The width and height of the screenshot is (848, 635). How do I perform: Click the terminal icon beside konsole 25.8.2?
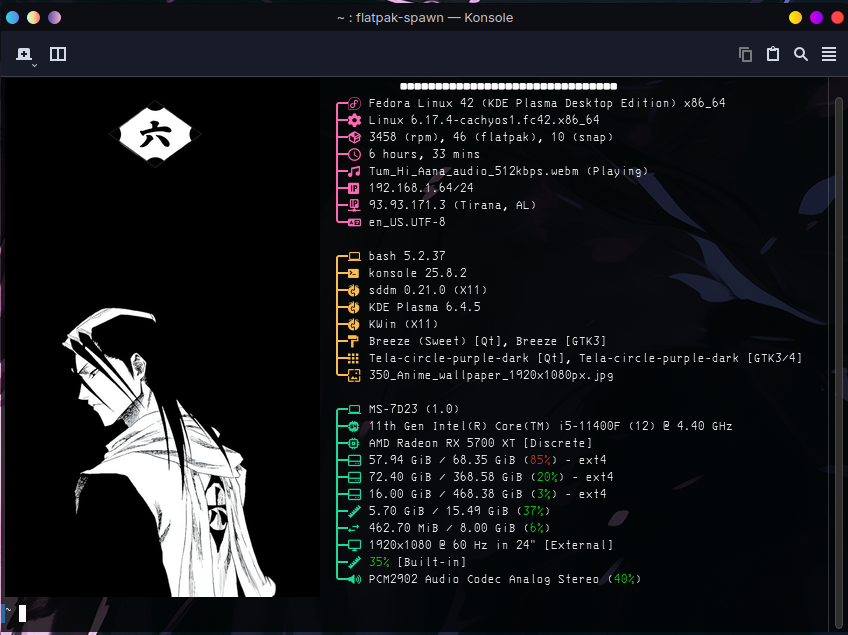354,273
